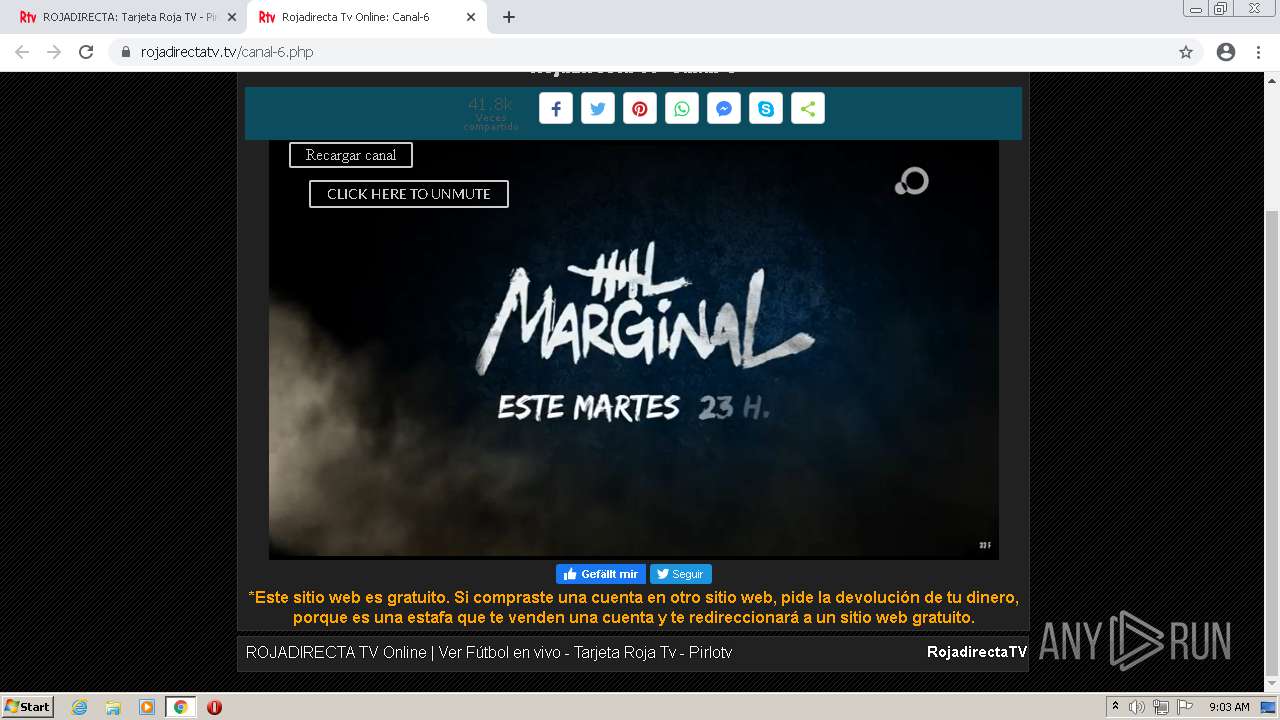
Task: Open the Action Center flag icon
Action: coord(1185,707)
